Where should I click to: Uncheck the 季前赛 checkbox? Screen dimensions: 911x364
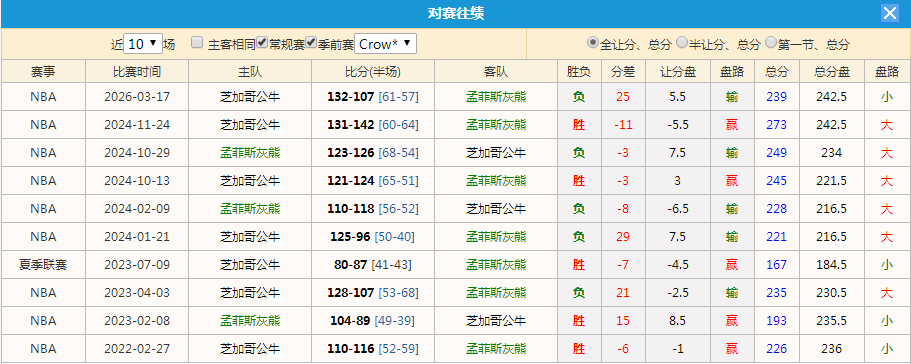click(x=311, y=42)
